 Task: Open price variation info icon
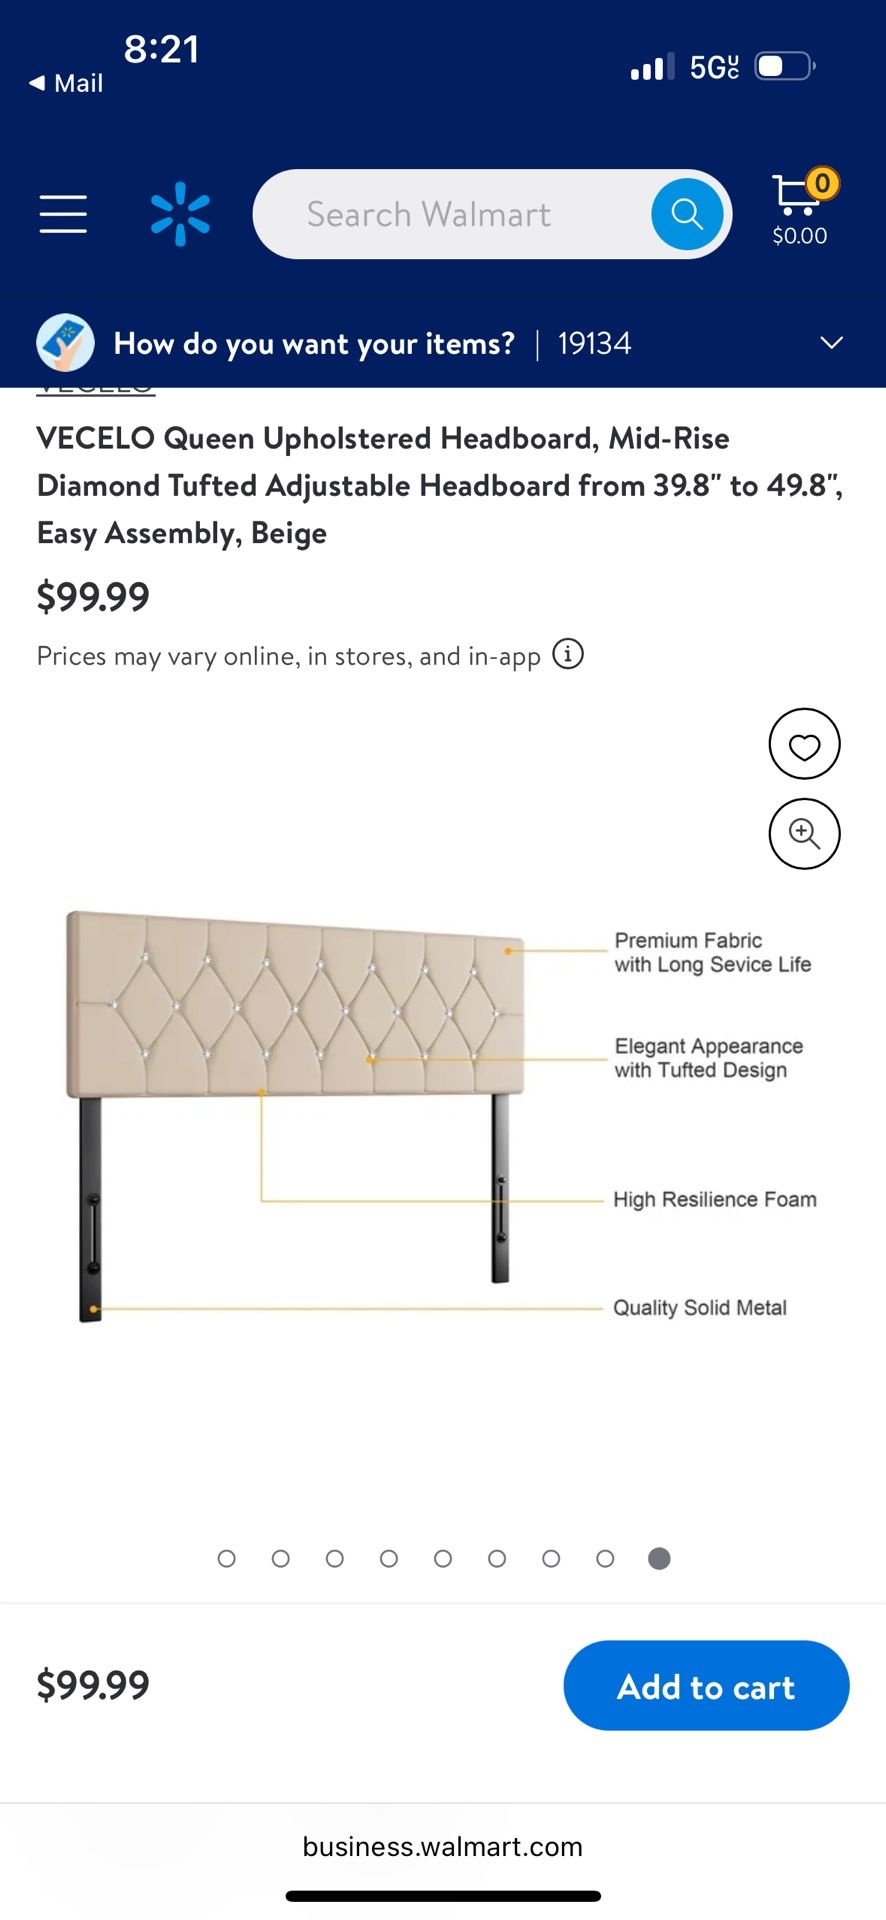click(x=568, y=655)
